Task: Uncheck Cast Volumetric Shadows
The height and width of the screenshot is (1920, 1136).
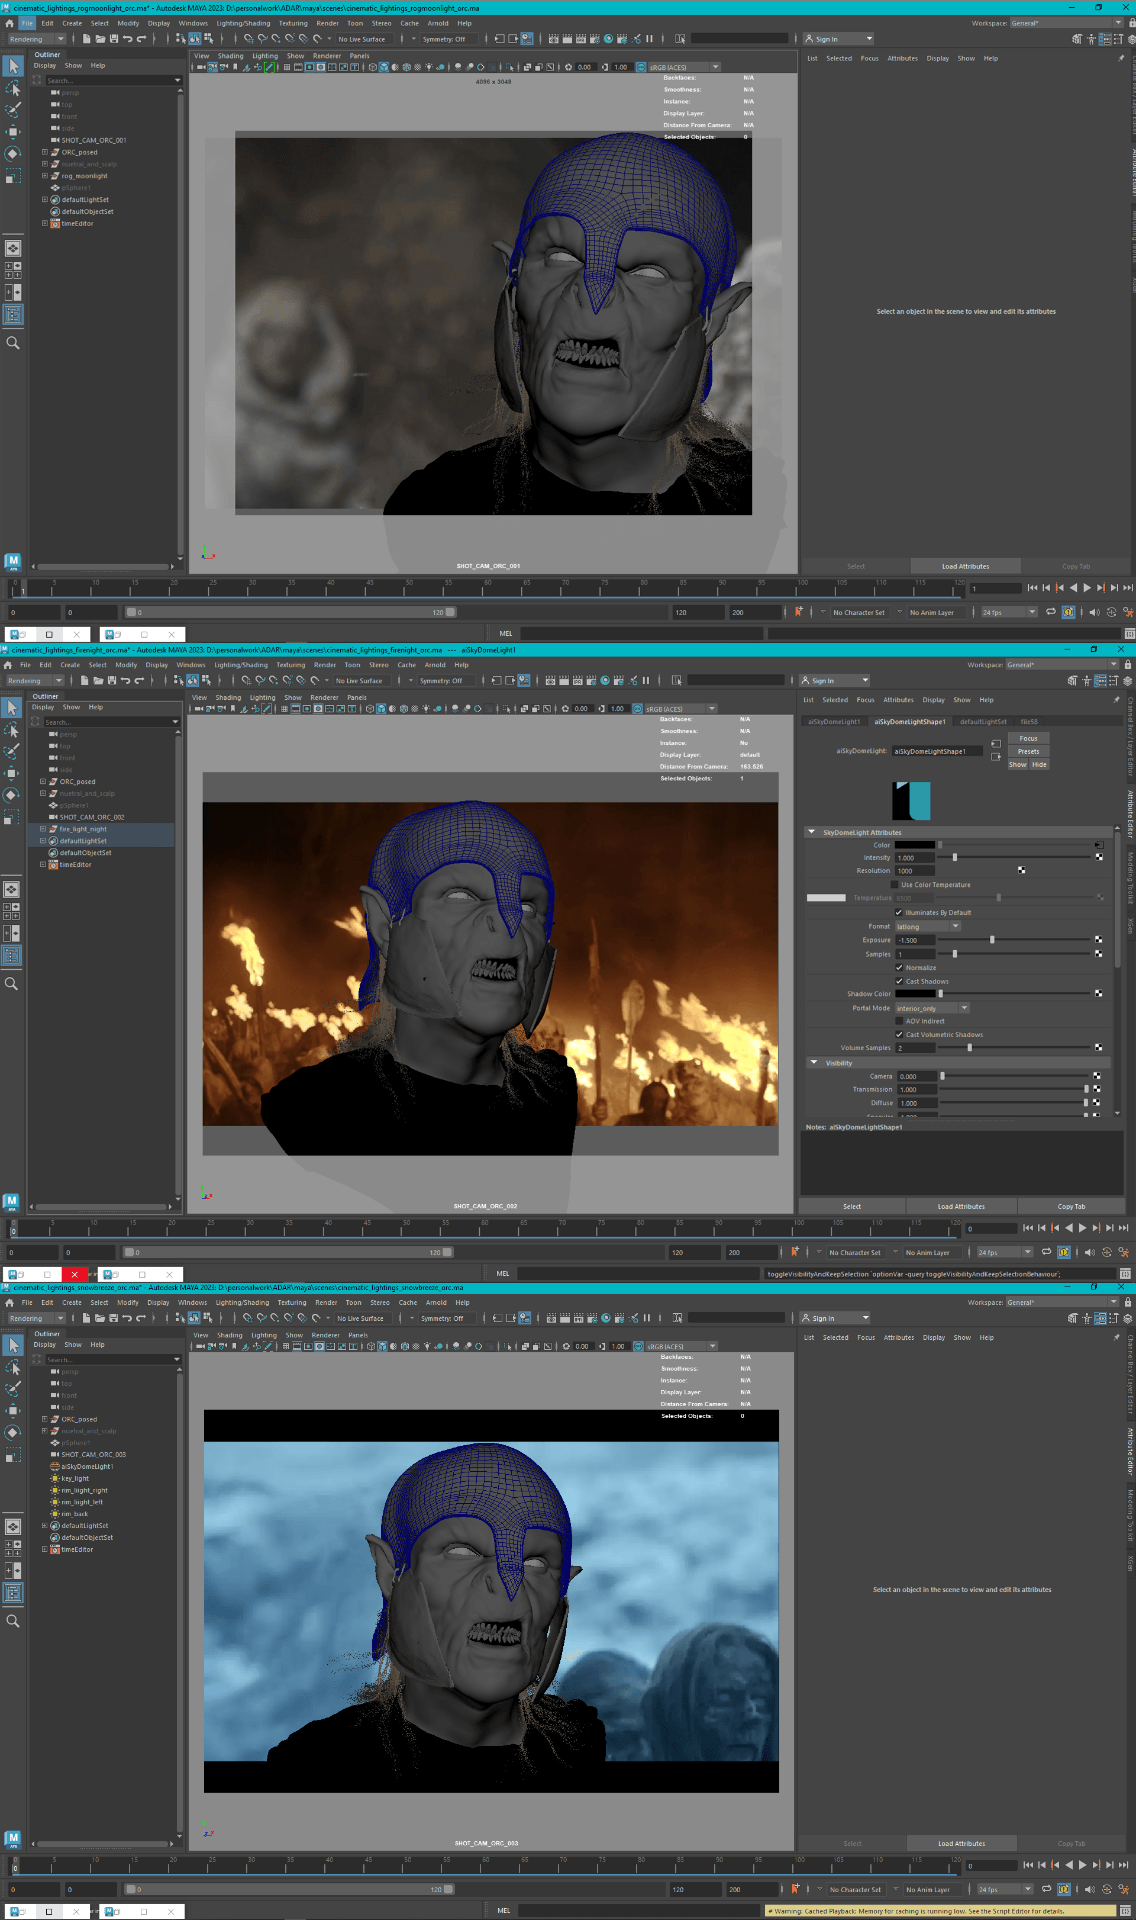Action: [899, 1035]
